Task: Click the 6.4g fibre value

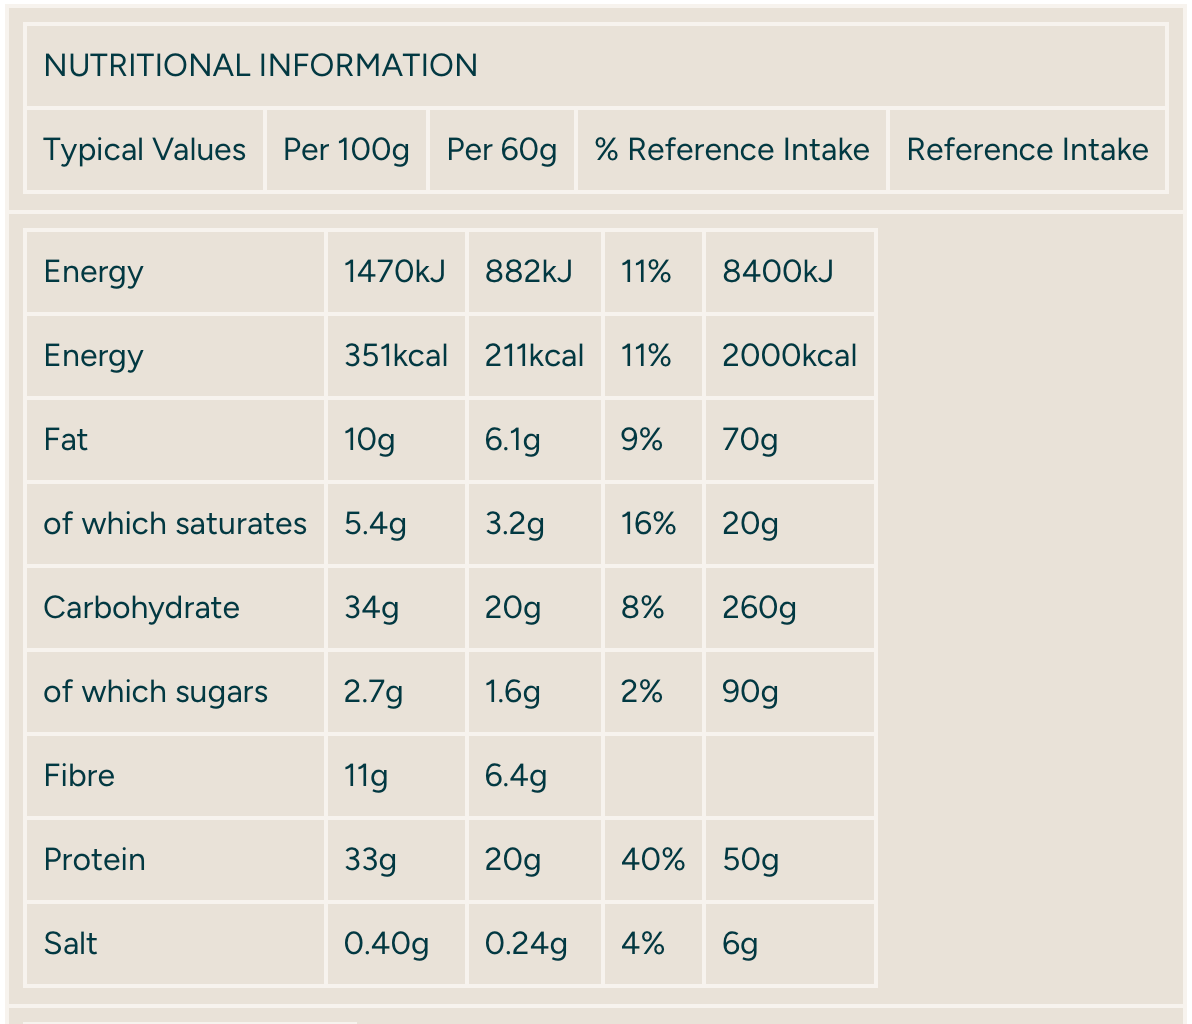Action: [x=515, y=776]
